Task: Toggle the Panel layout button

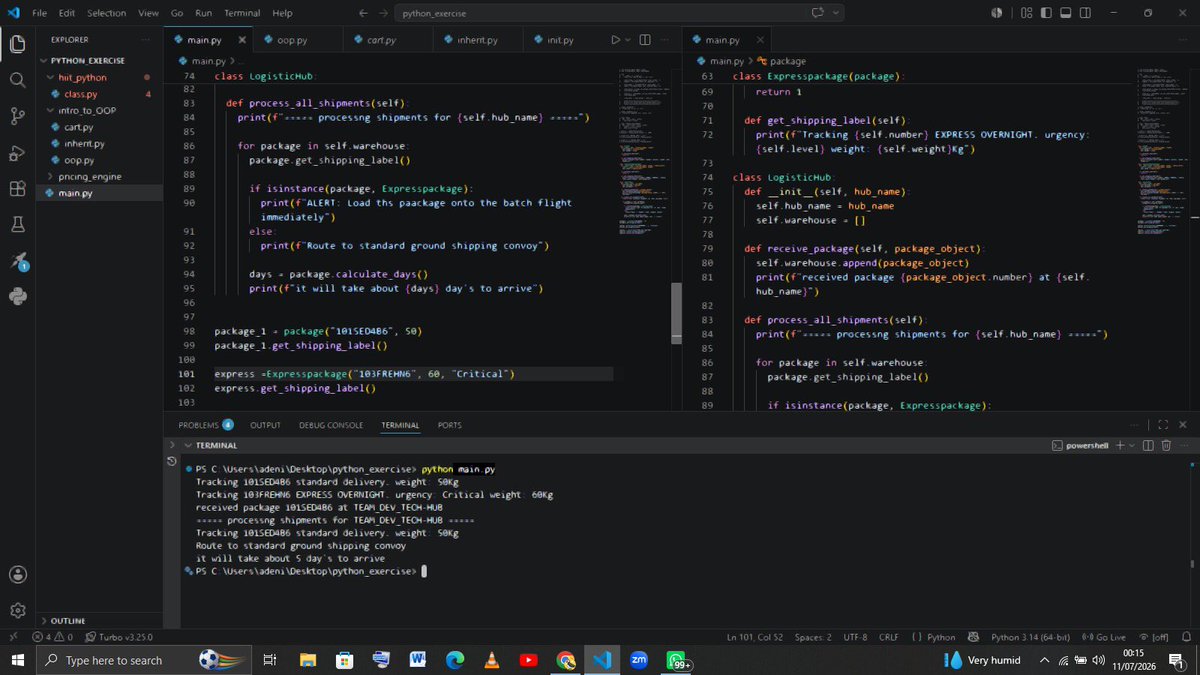Action: 1066,13
